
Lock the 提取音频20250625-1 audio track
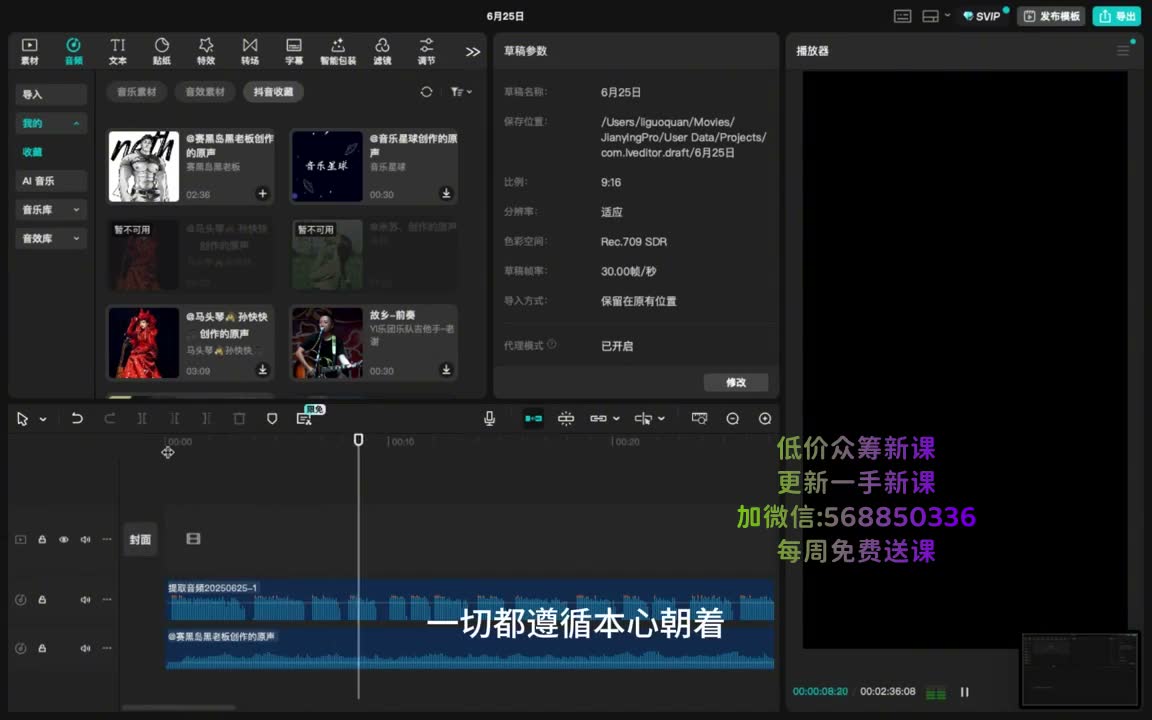pyautogui.click(x=42, y=600)
